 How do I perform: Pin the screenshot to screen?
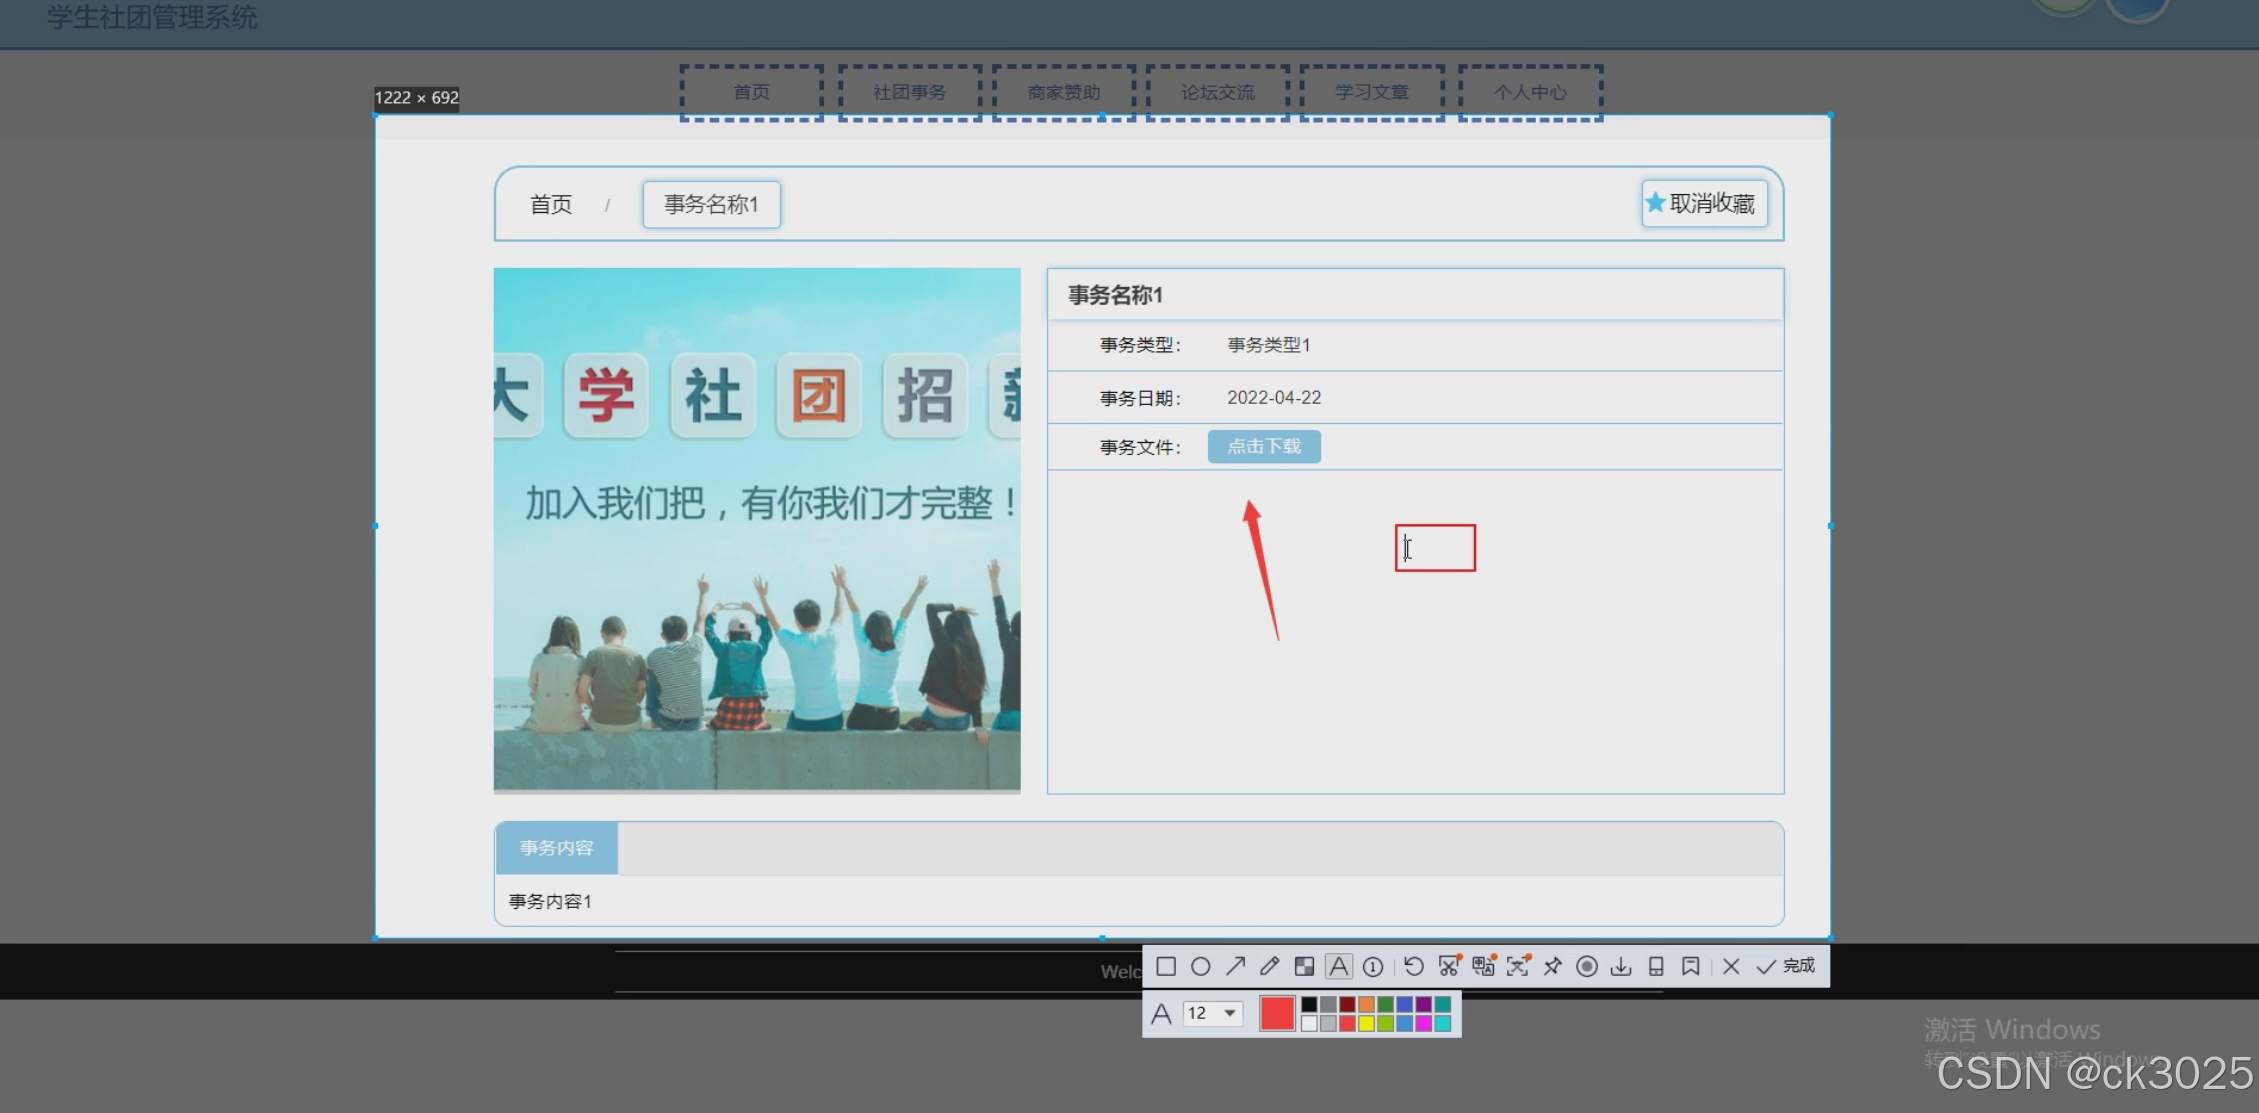point(1552,966)
